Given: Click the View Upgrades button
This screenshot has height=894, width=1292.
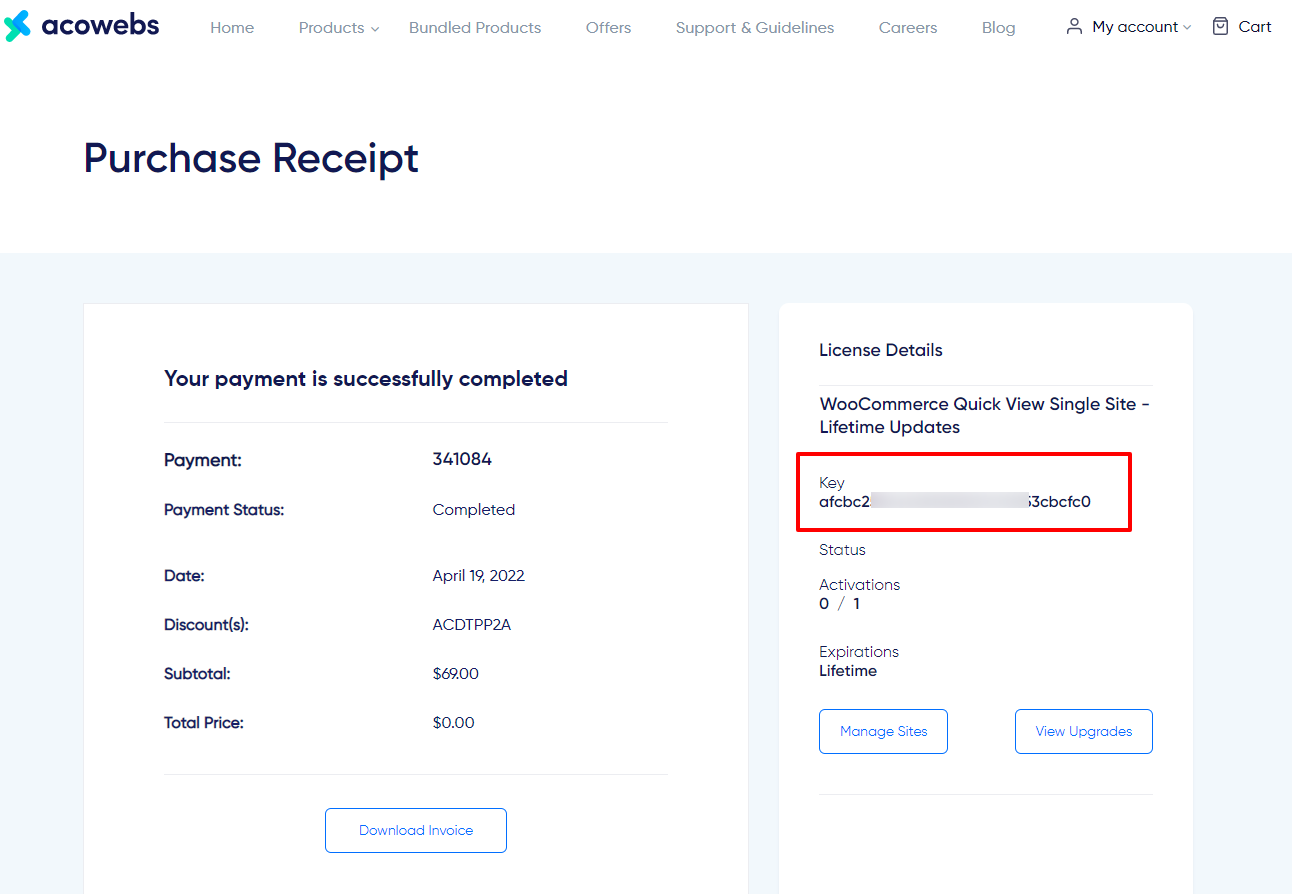Looking at the screenshot, I should (x=1084, y=731).
